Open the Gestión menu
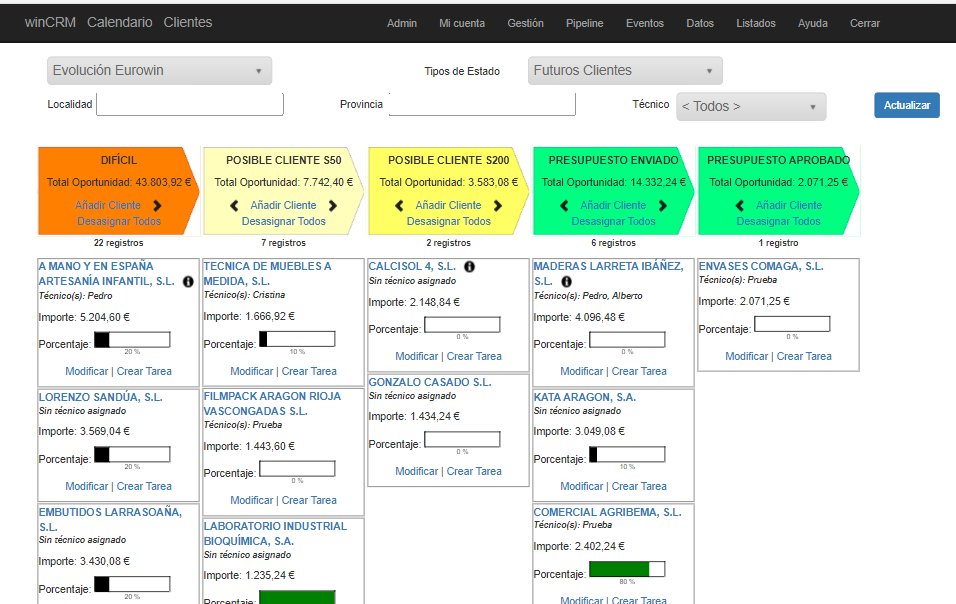This screenshot has width=956, height=604. click(x=526, y=23)
